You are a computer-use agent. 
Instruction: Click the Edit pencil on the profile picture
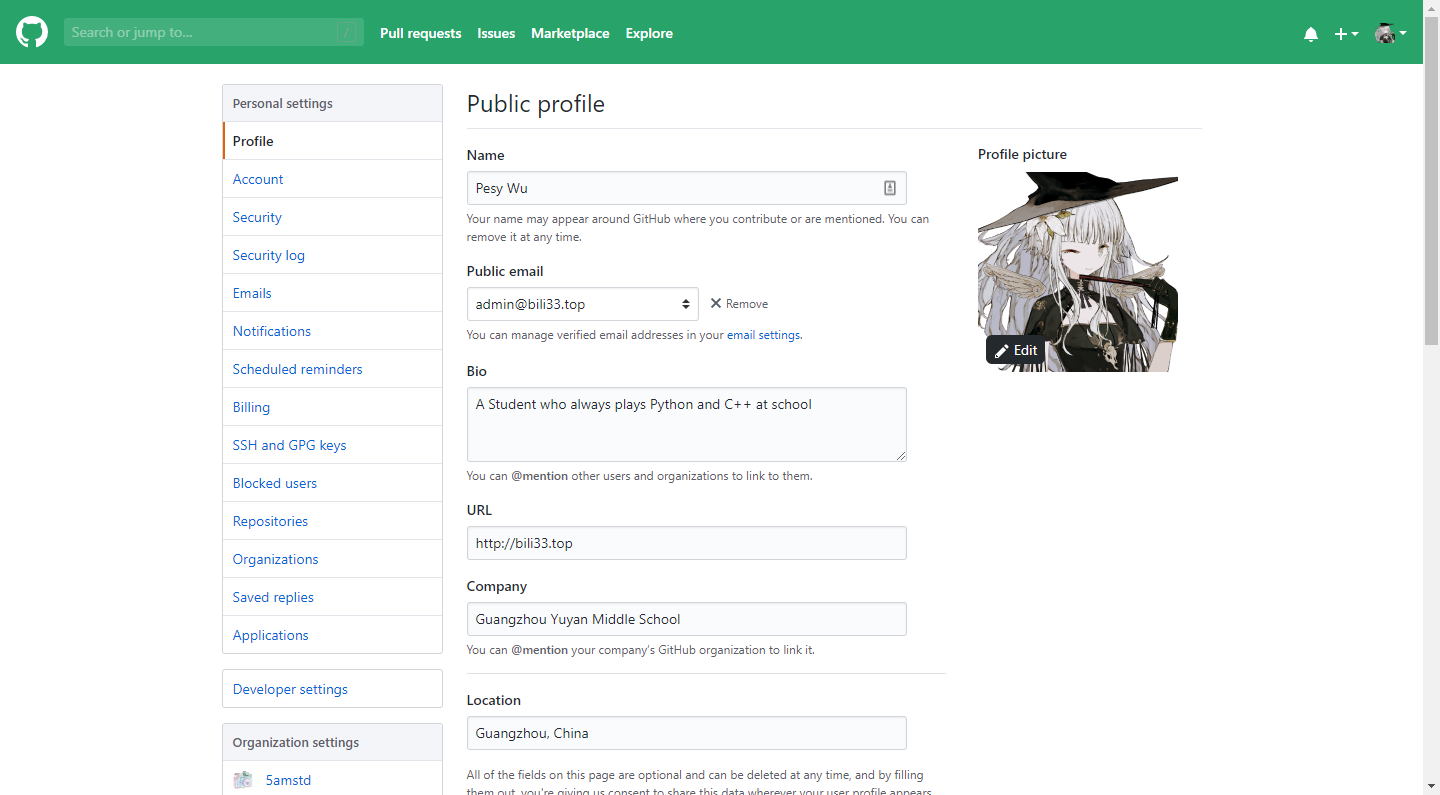(x=1015, y=350)
